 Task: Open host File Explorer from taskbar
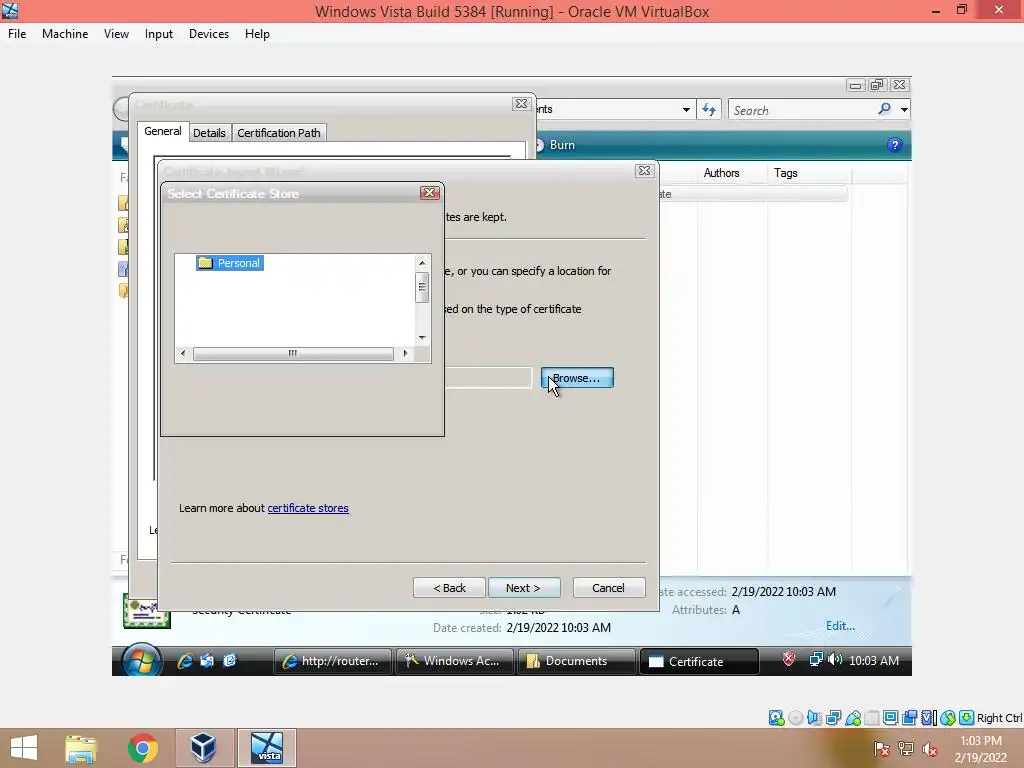pyautogui.click(x=81, y=748)
